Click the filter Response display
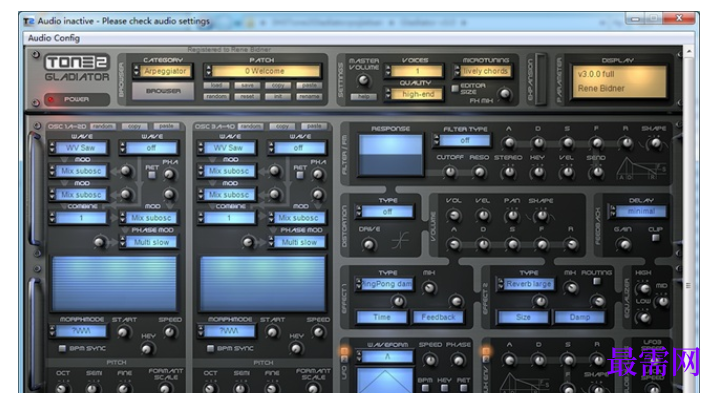719x393 pixels. click(x=390, y=155)
